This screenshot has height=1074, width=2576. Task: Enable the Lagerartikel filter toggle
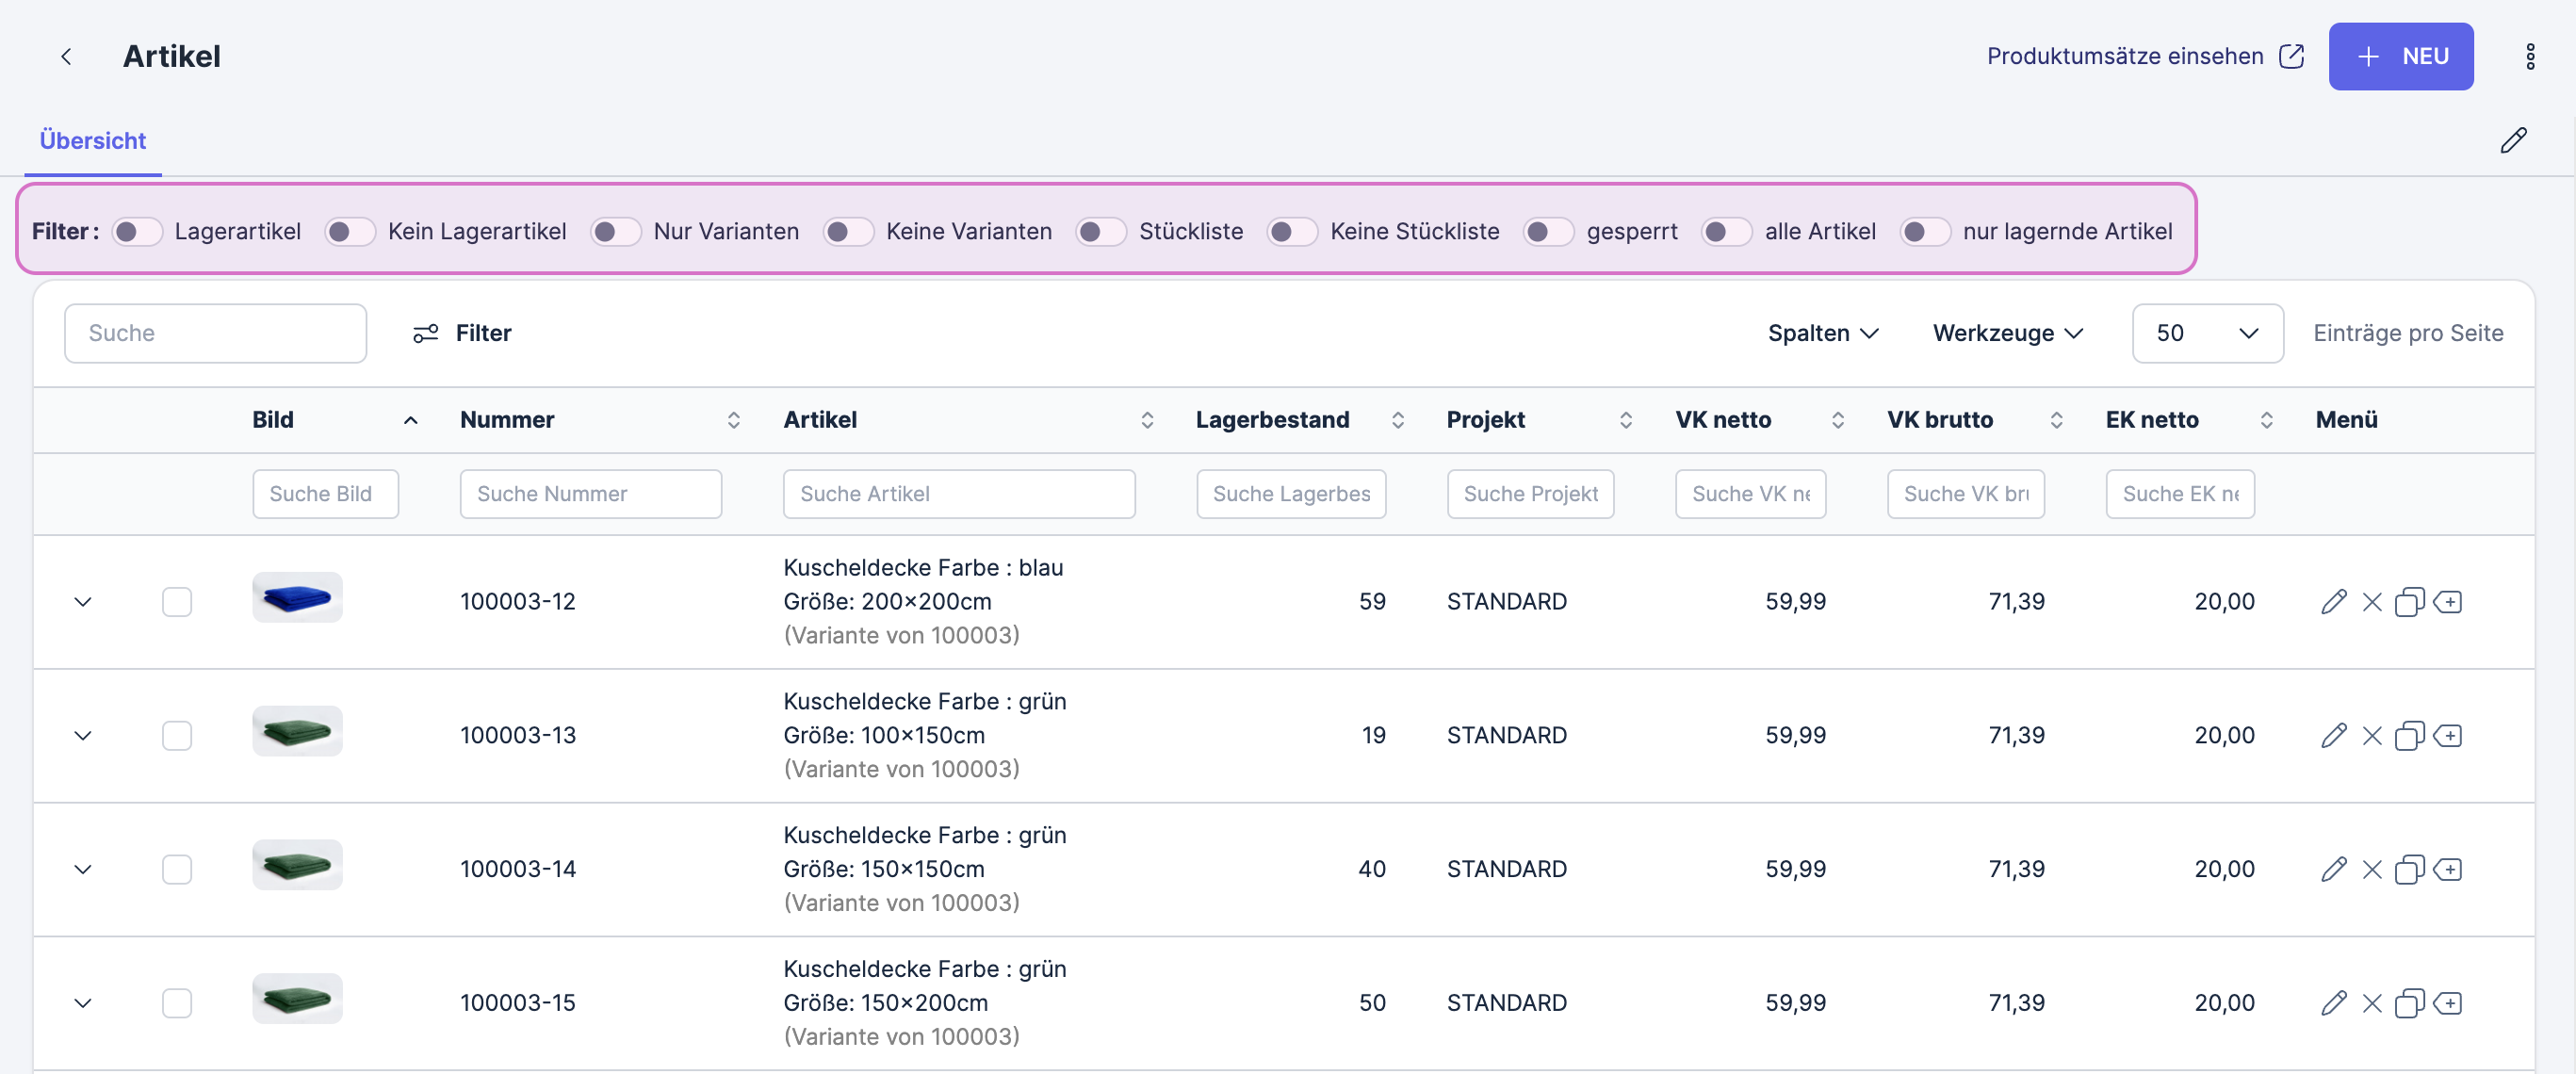[137, 232]
